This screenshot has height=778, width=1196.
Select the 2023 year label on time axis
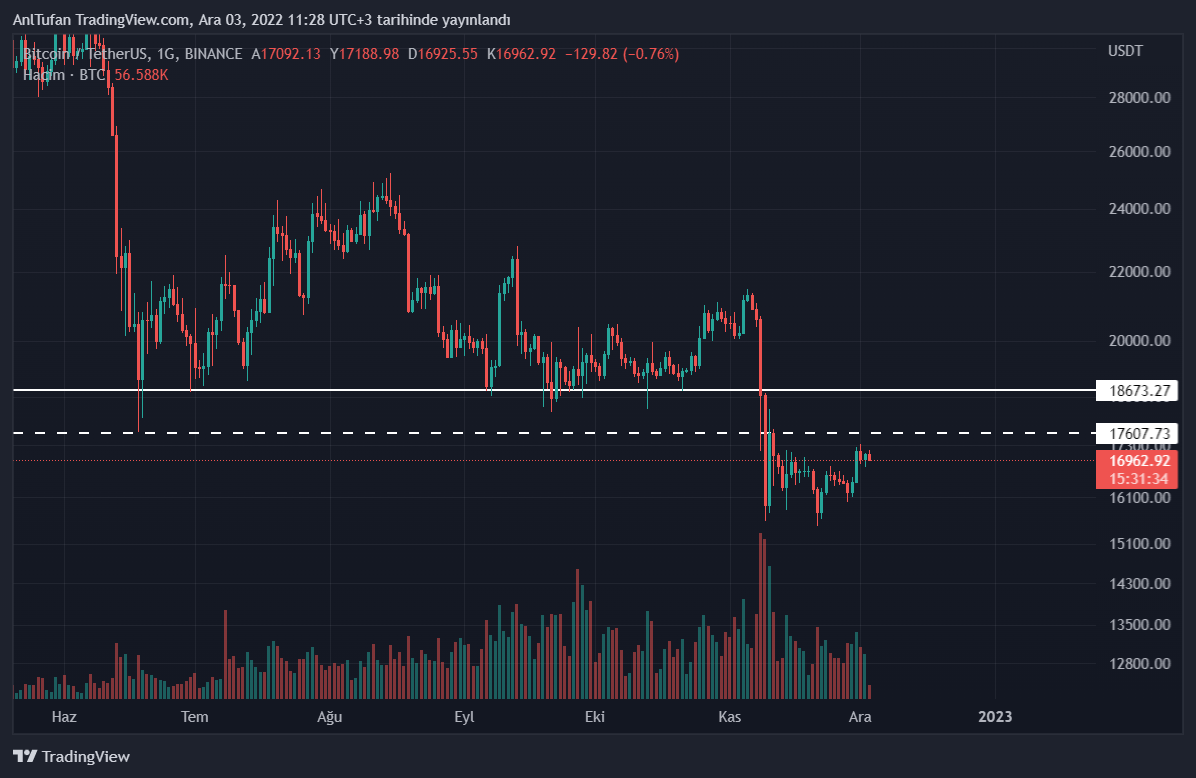[995, 717]
